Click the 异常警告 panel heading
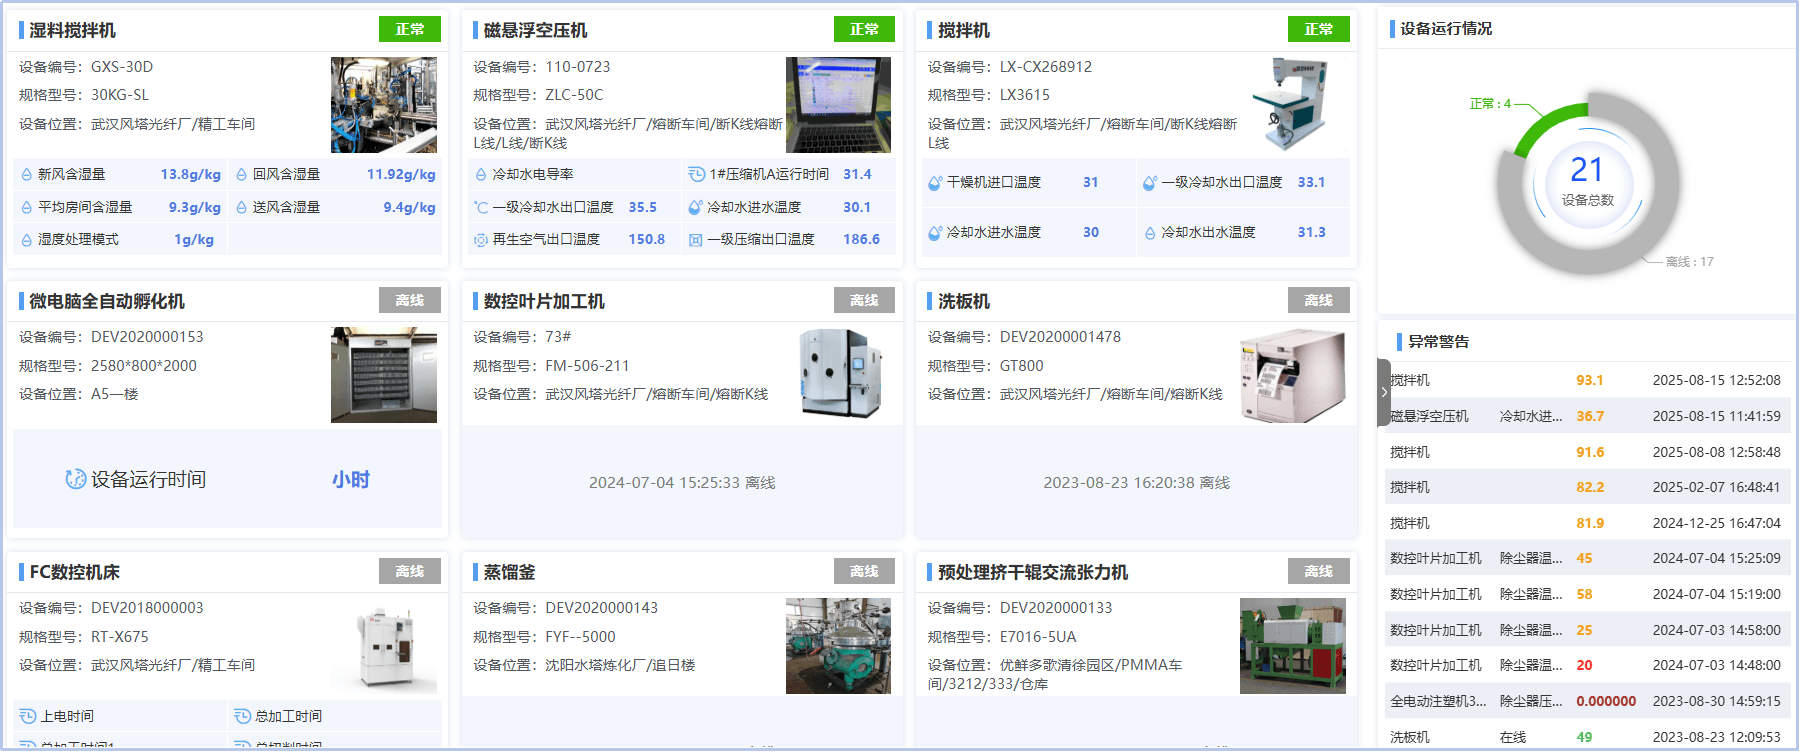Image resolution: width=1801 pixels, height=753 pixels. [1438, 342]
